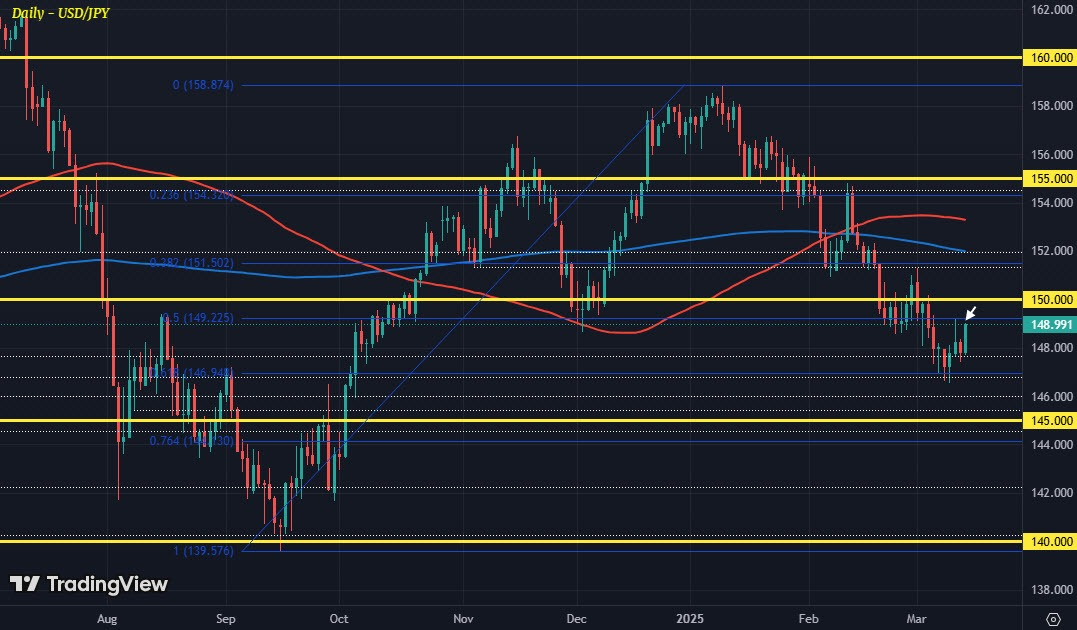Click the '2025' time axis label
Image resolution: width=1077 pixels, height=630 pixels.
(690, 619)
